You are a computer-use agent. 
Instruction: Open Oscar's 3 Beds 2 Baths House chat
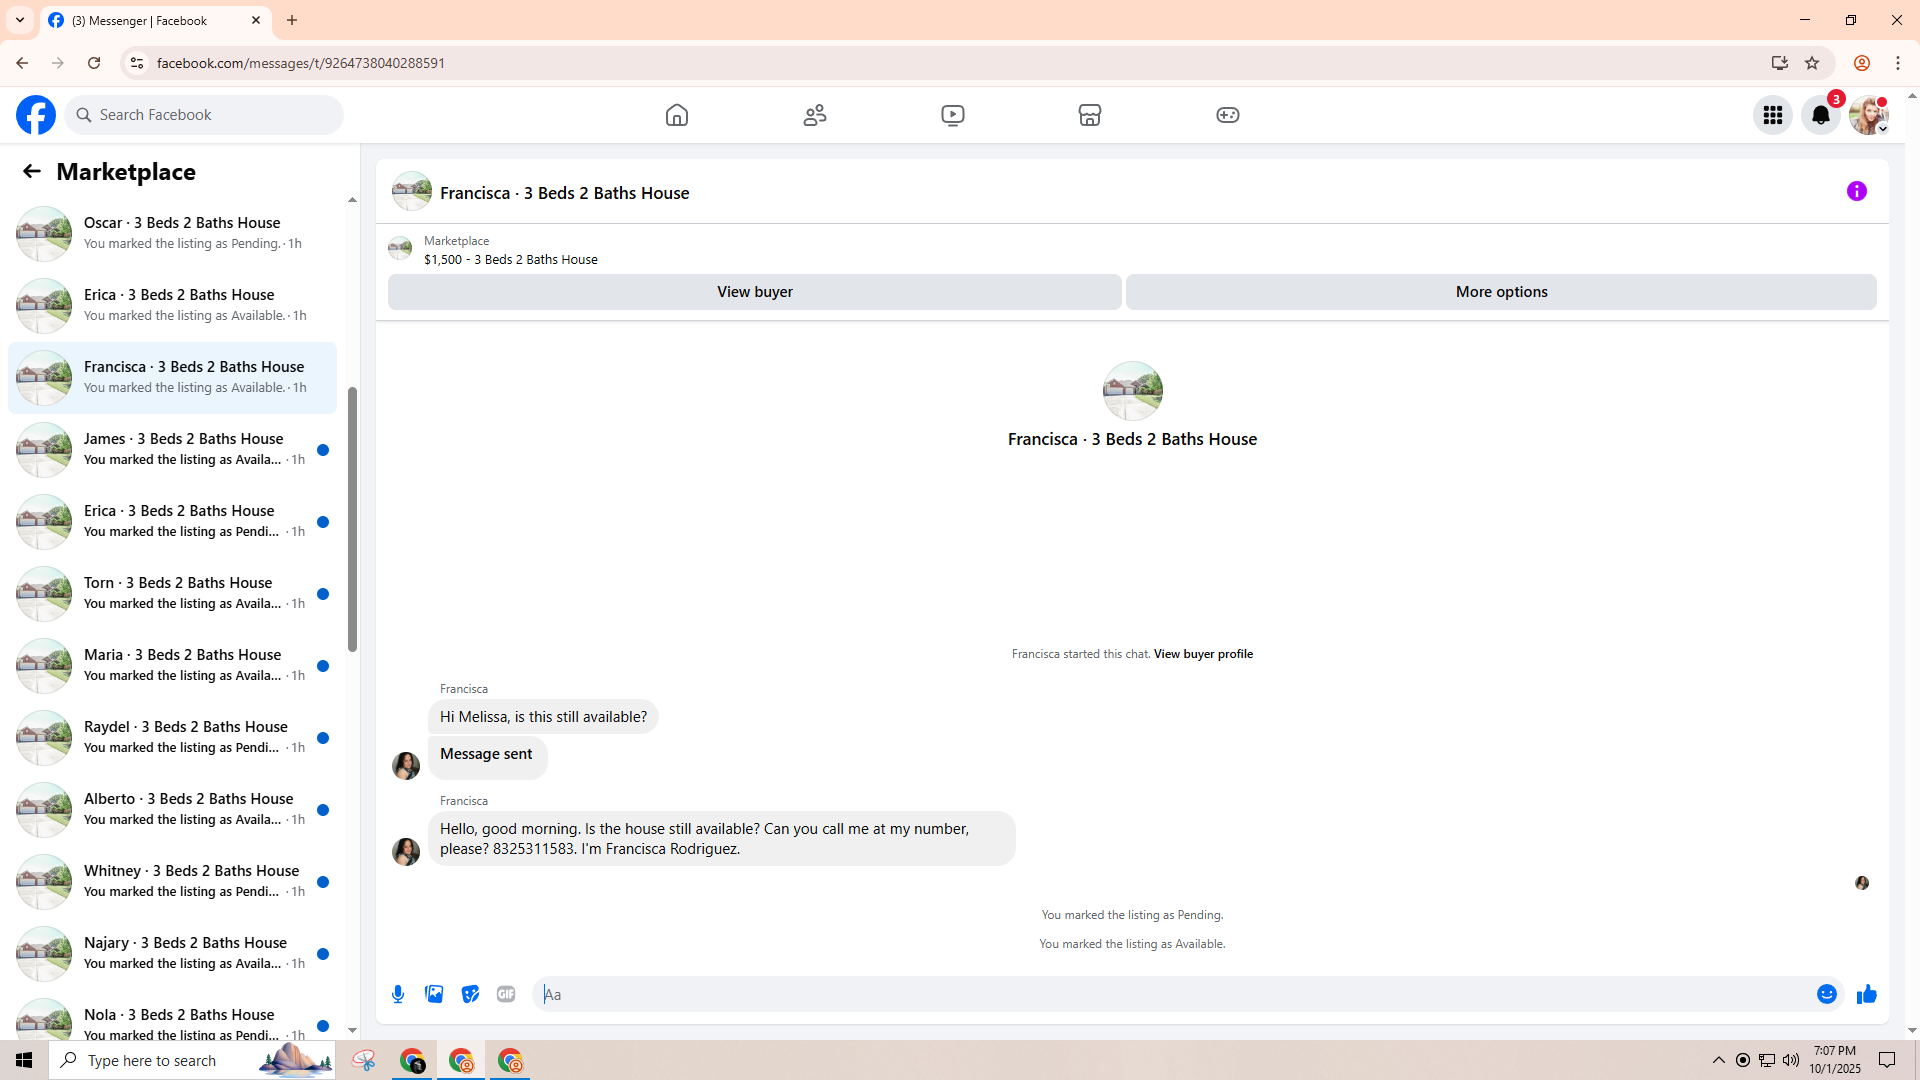pos(172,233)
